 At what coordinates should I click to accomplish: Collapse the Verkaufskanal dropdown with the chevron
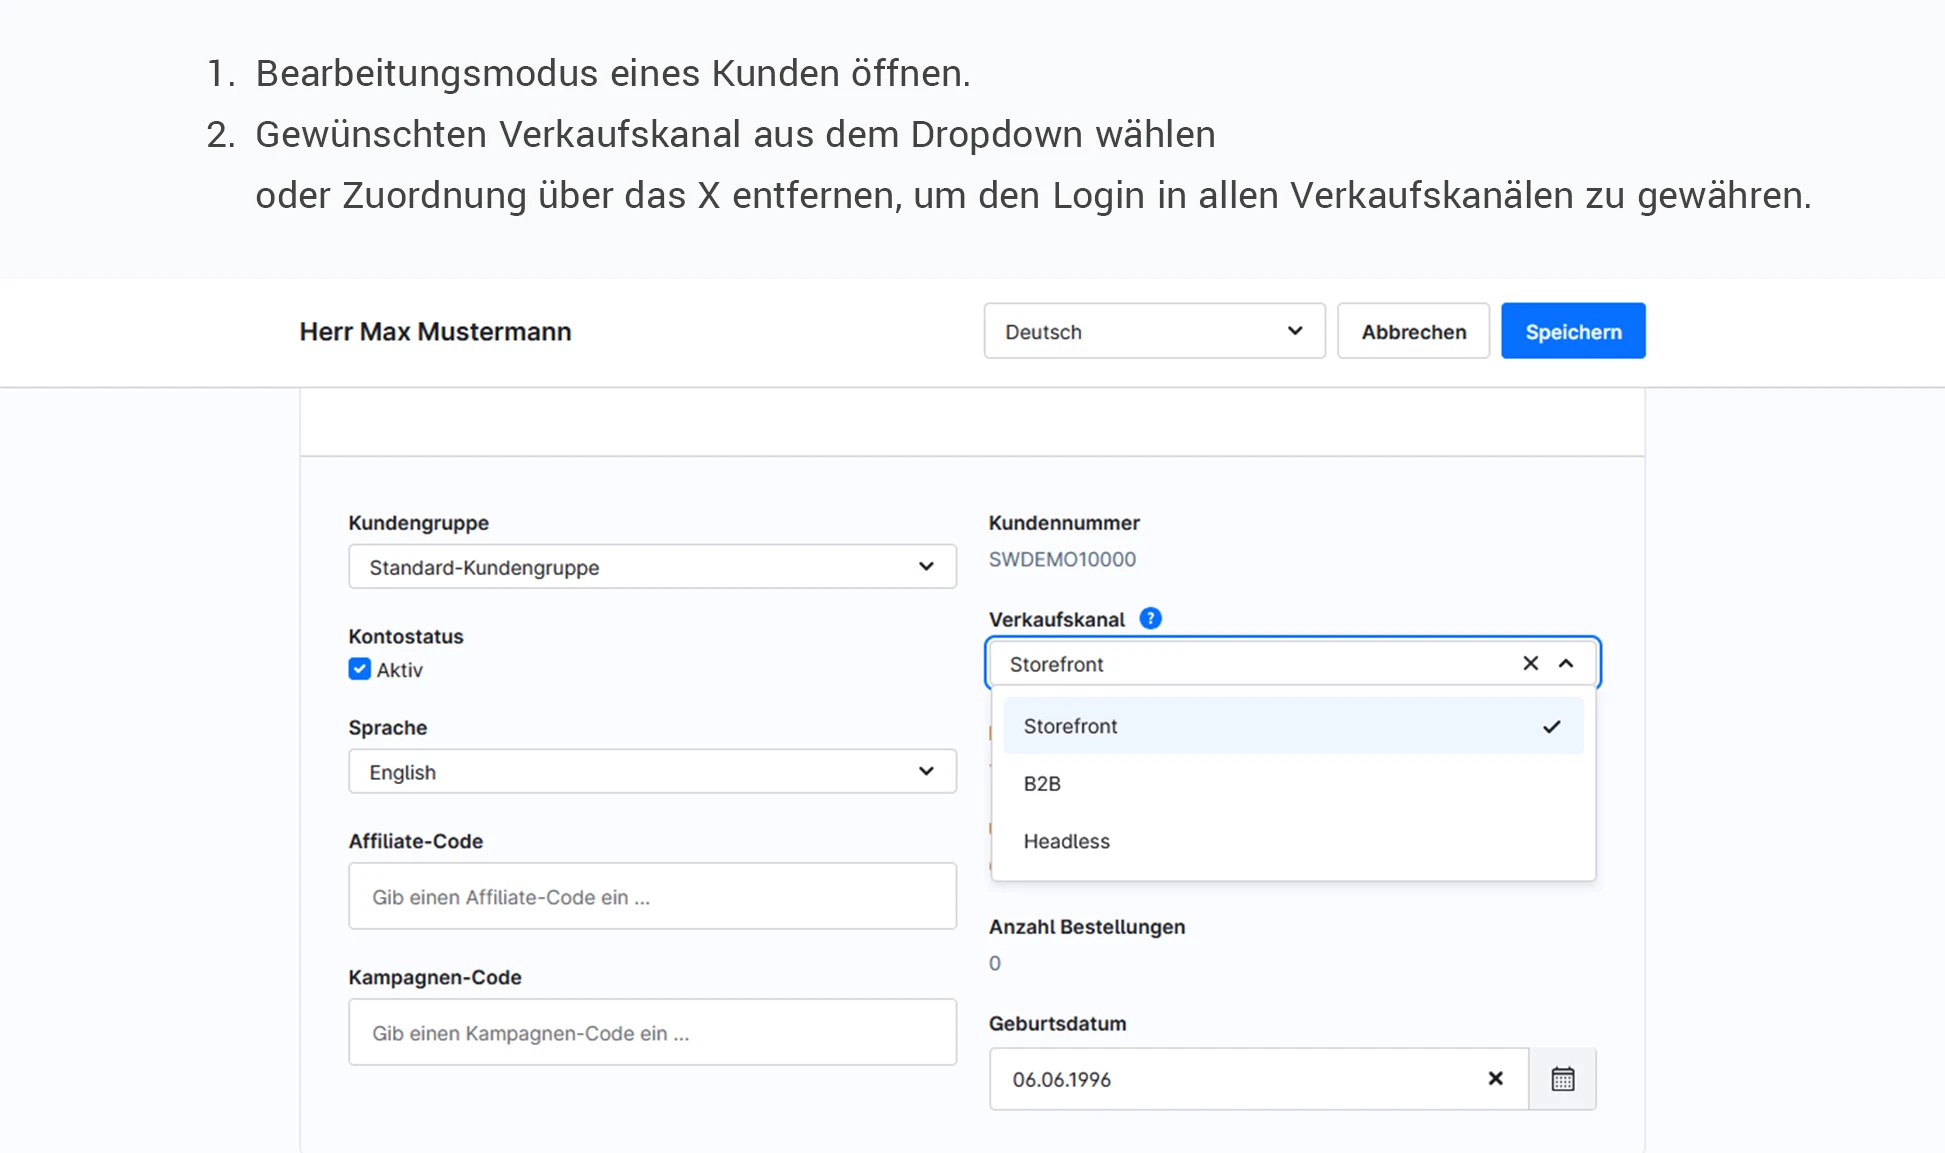(1566, 663)
